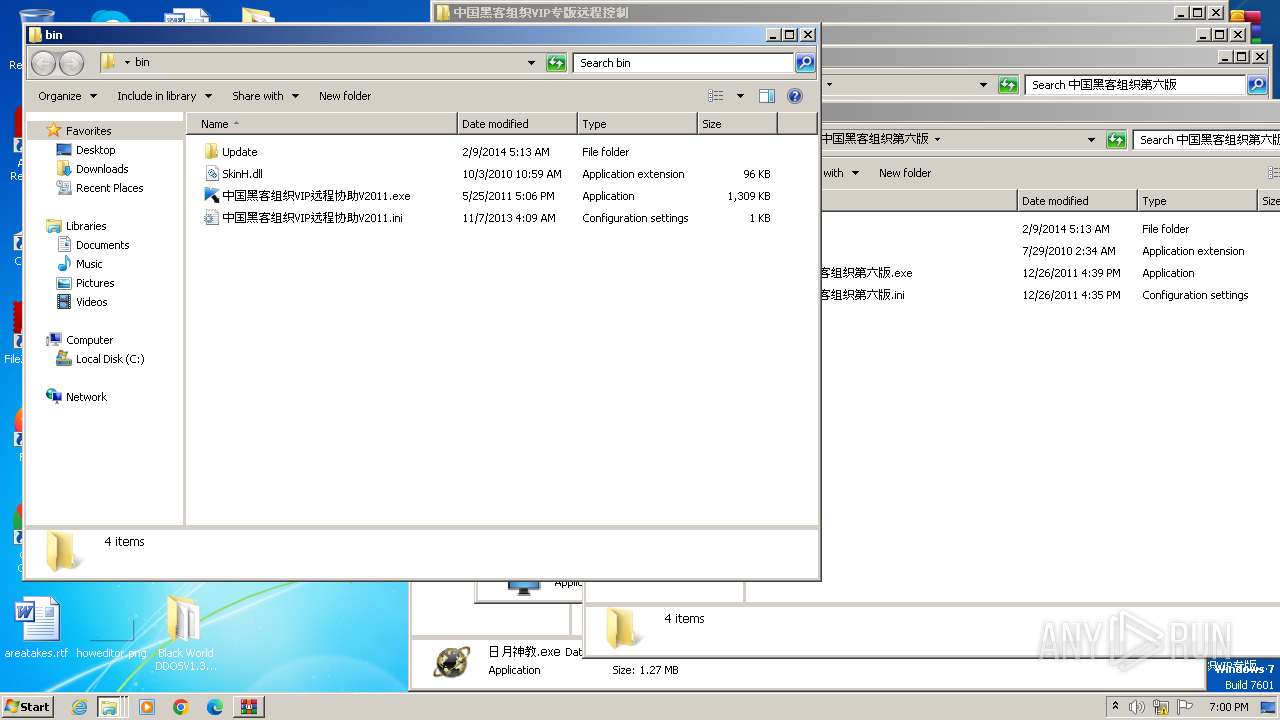
Task: Select the 中国黑客组织VIP远程协助V2011.exe application icon
Action: click(x=211, y=196)
